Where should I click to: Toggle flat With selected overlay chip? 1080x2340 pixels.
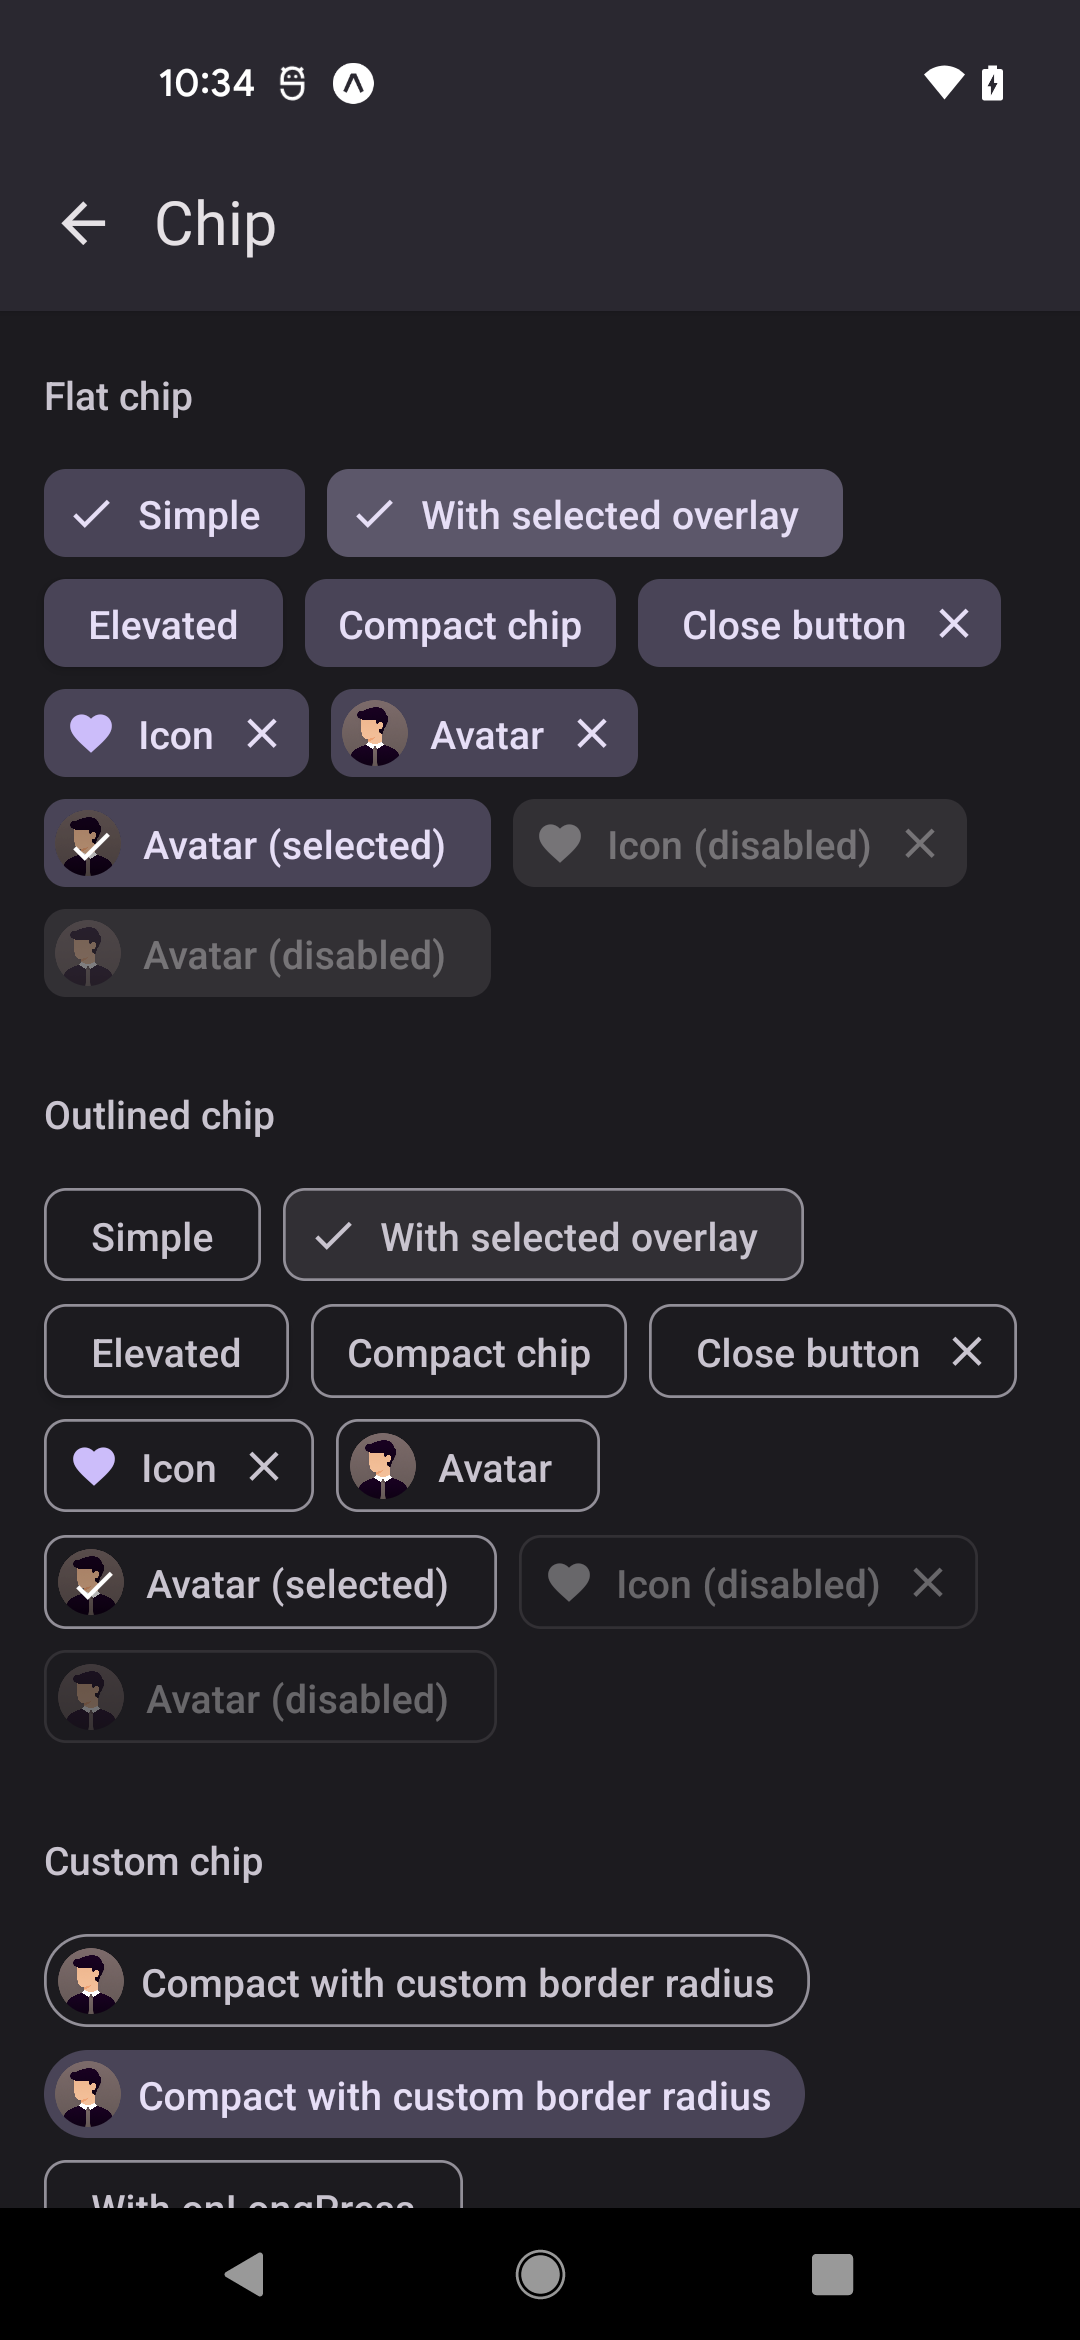584,514
